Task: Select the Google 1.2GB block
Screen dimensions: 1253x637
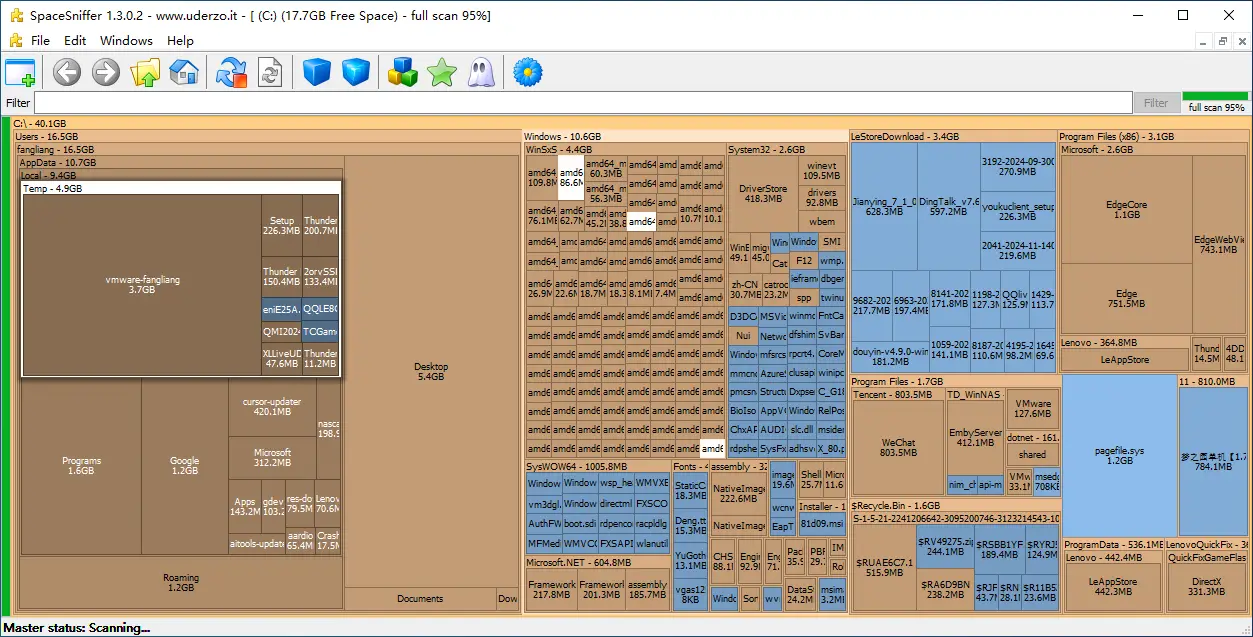Action: pyautogui.click(x=184, y=466)
